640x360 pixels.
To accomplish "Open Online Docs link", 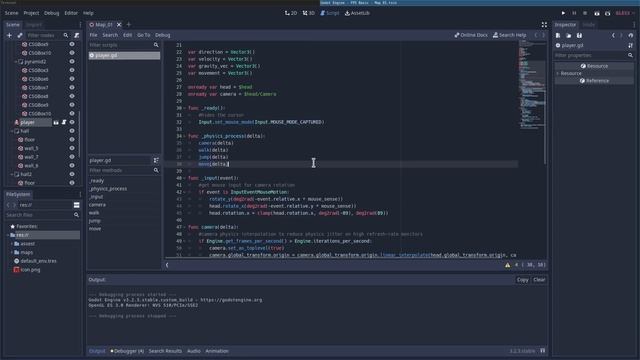I will [x=471, y=35].
